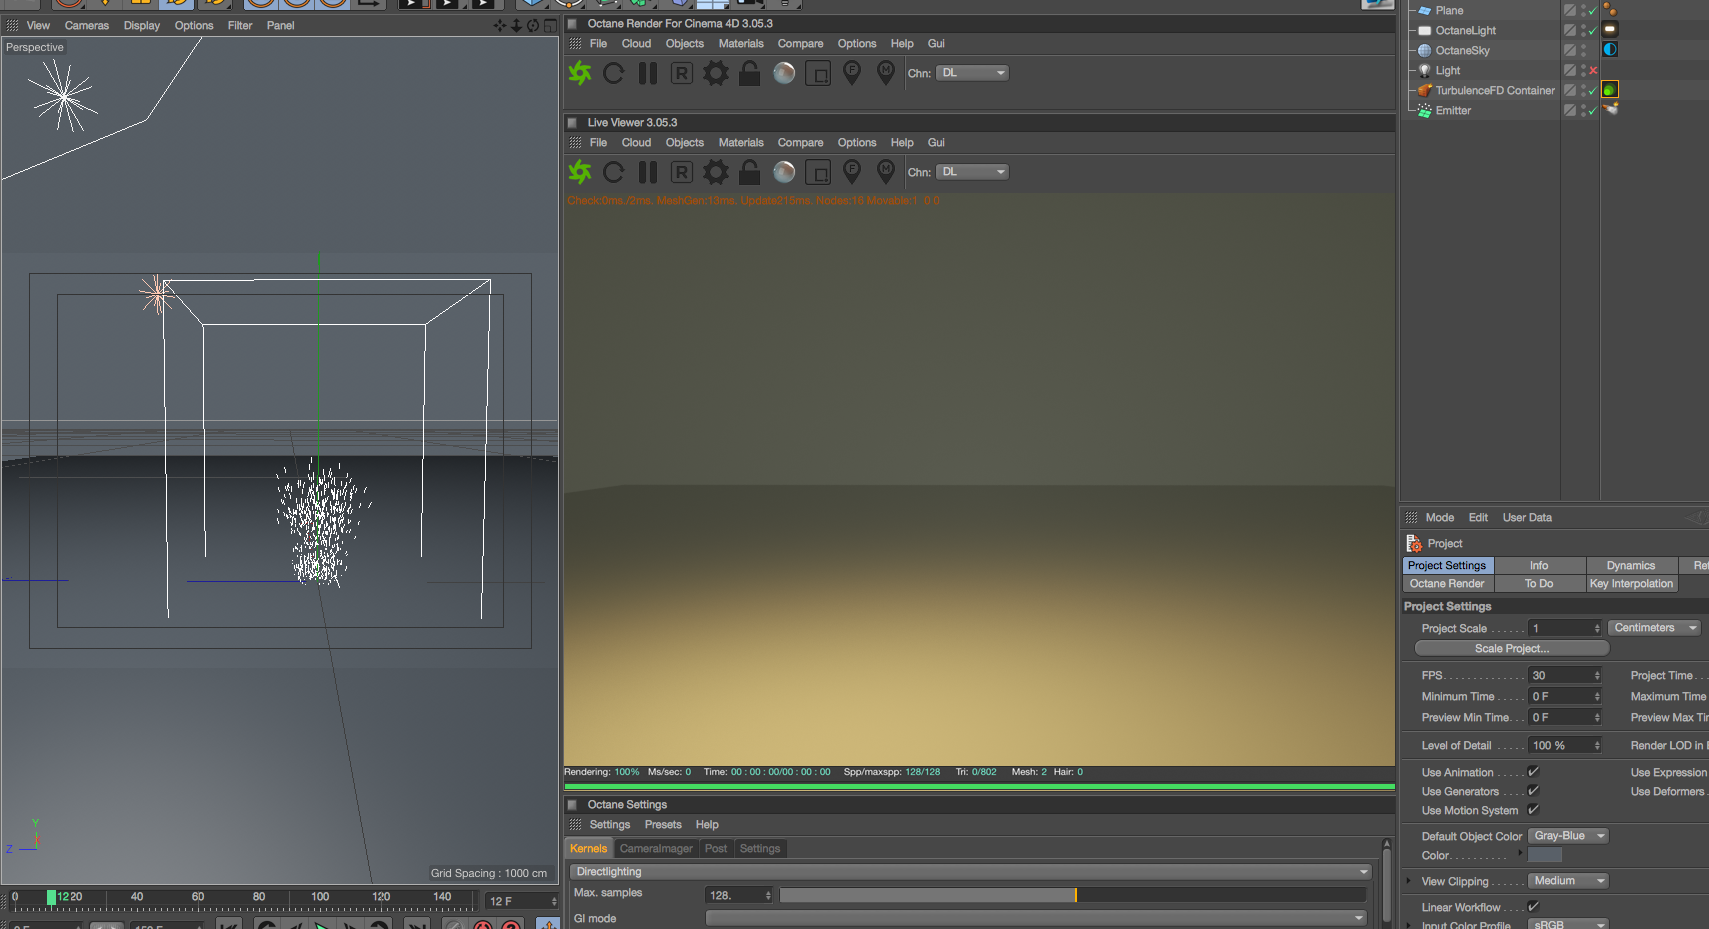Select the render region icon in Live Viewer

818,172
